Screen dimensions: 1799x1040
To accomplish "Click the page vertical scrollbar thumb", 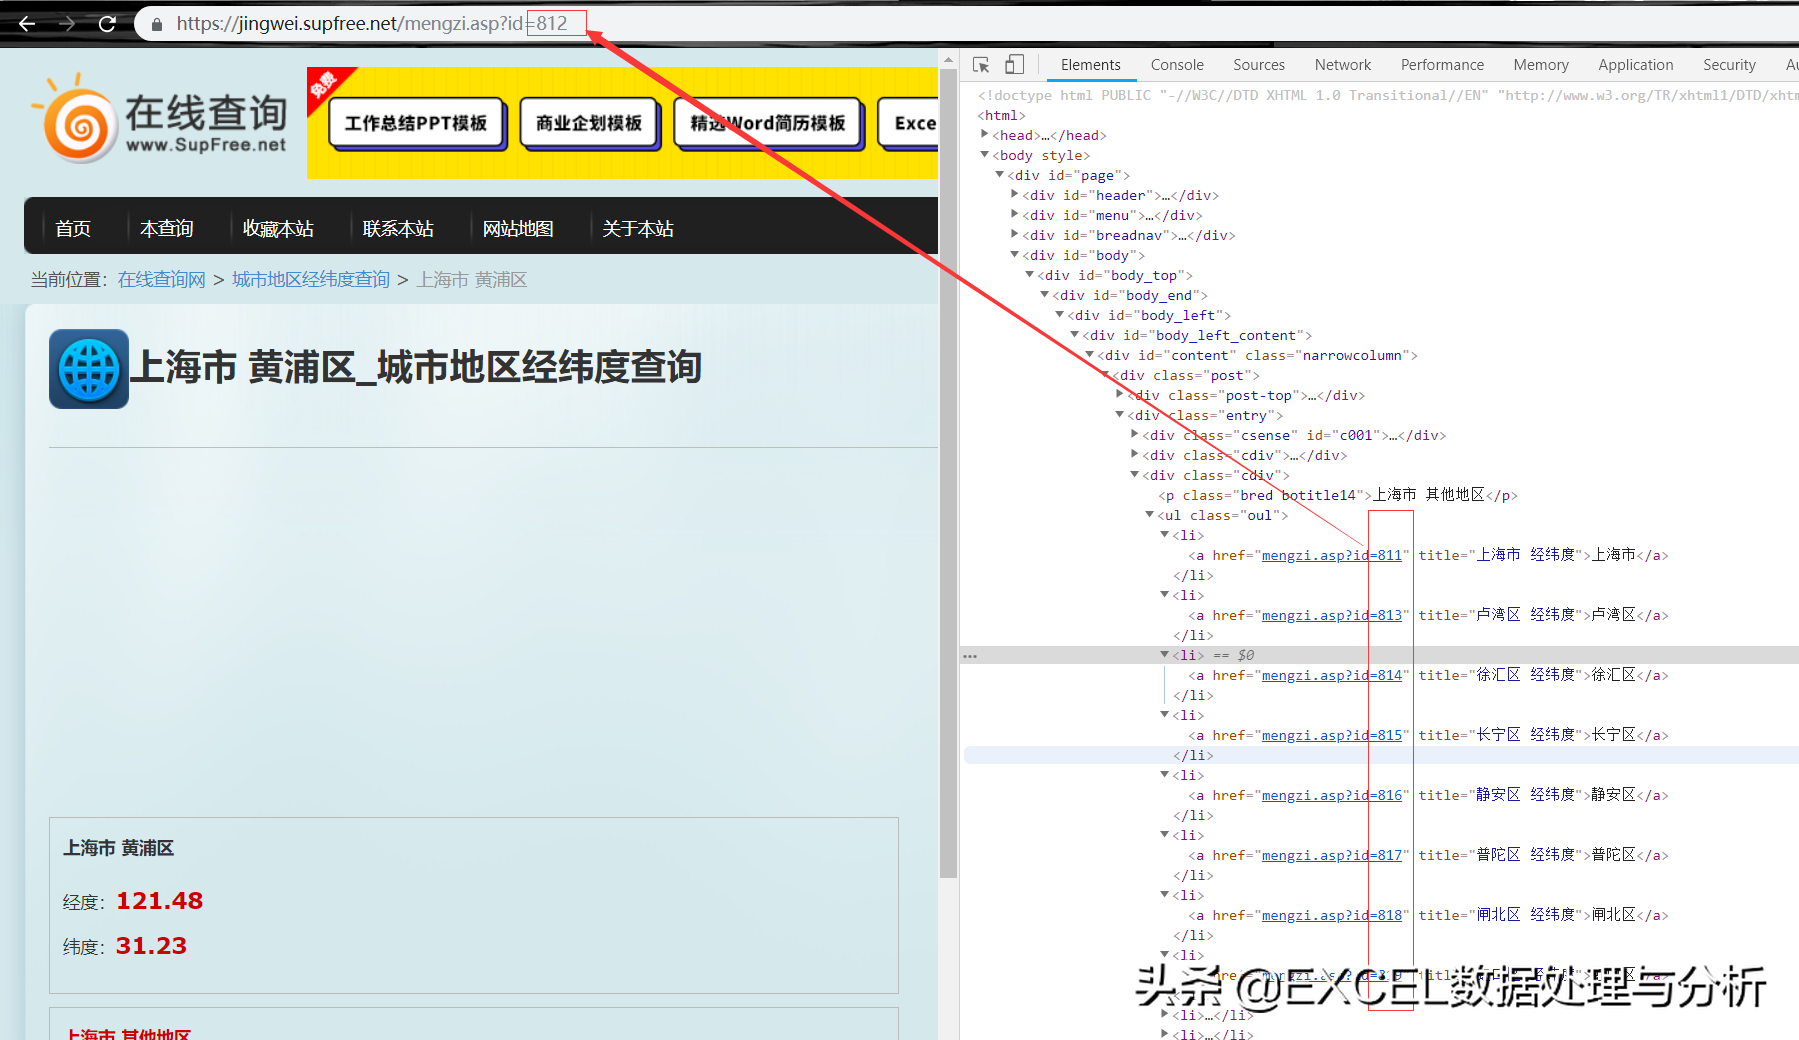I will 948,473.
